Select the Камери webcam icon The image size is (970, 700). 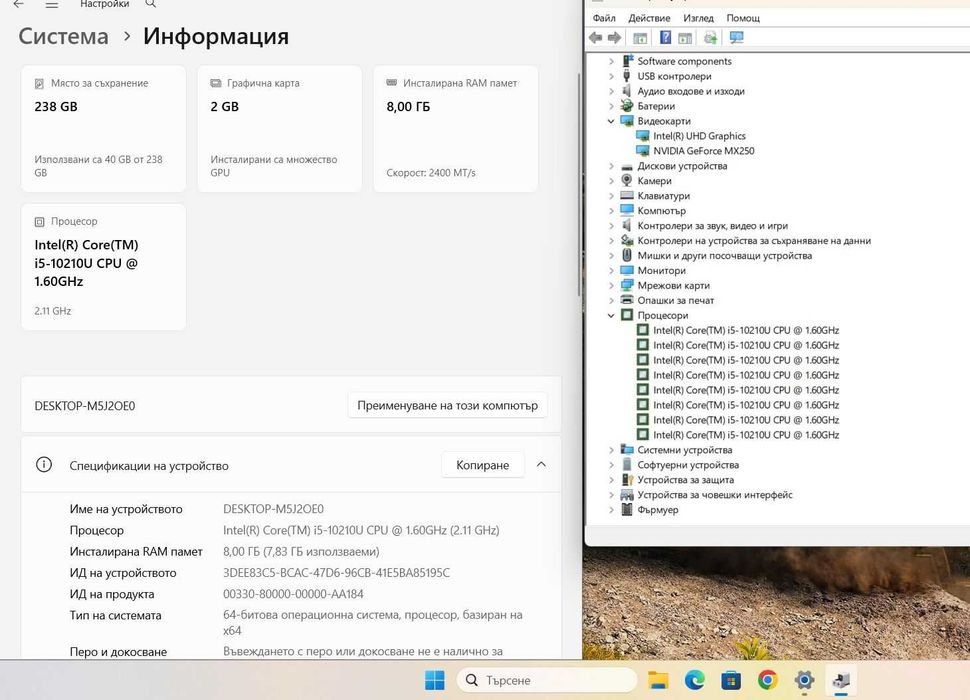point(627,181)
